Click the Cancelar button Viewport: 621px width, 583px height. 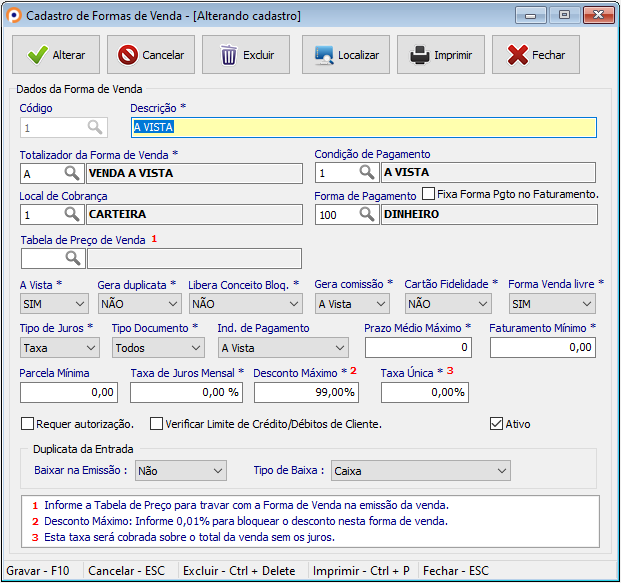point(151,55)
